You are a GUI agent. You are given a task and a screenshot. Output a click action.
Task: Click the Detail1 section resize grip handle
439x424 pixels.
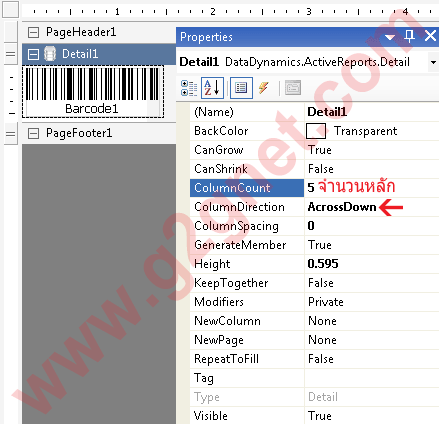(10, 54)
